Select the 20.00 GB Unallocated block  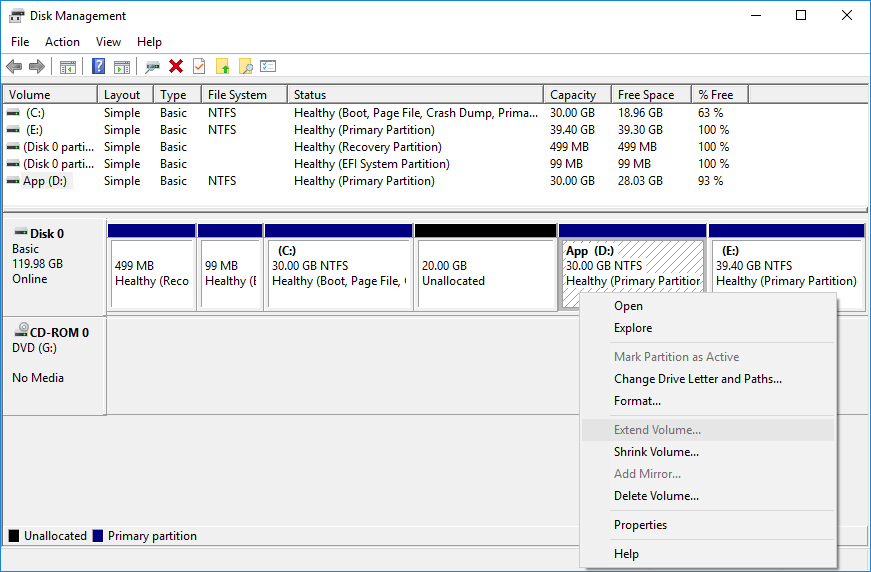pyautogui.click(x=485, y=273)
